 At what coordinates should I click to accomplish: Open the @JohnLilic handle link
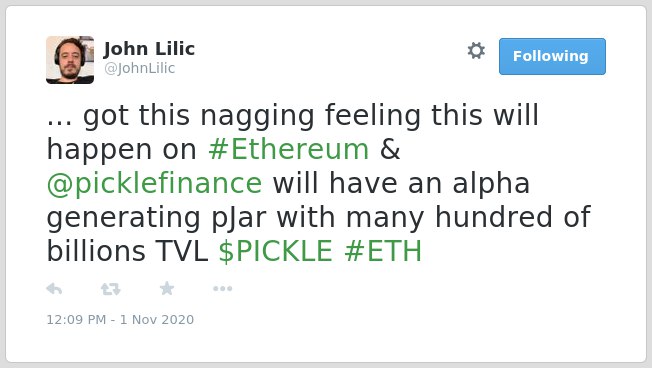pyautogui.click(x=139, y=68)
